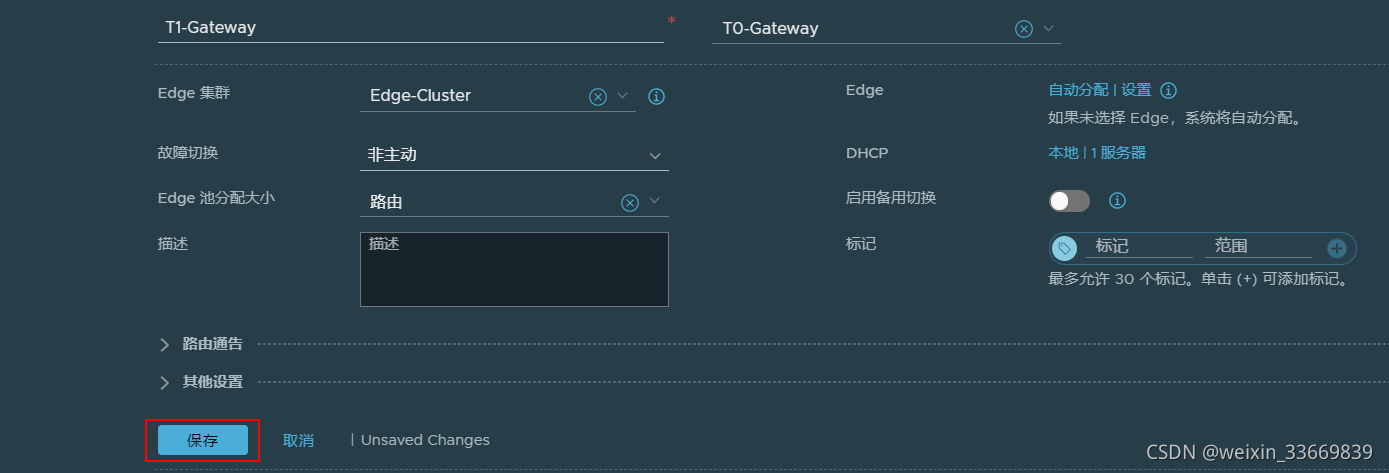1389x473 pixels.
Task: Show info about Edge cluster
Action: pos(657,97)
